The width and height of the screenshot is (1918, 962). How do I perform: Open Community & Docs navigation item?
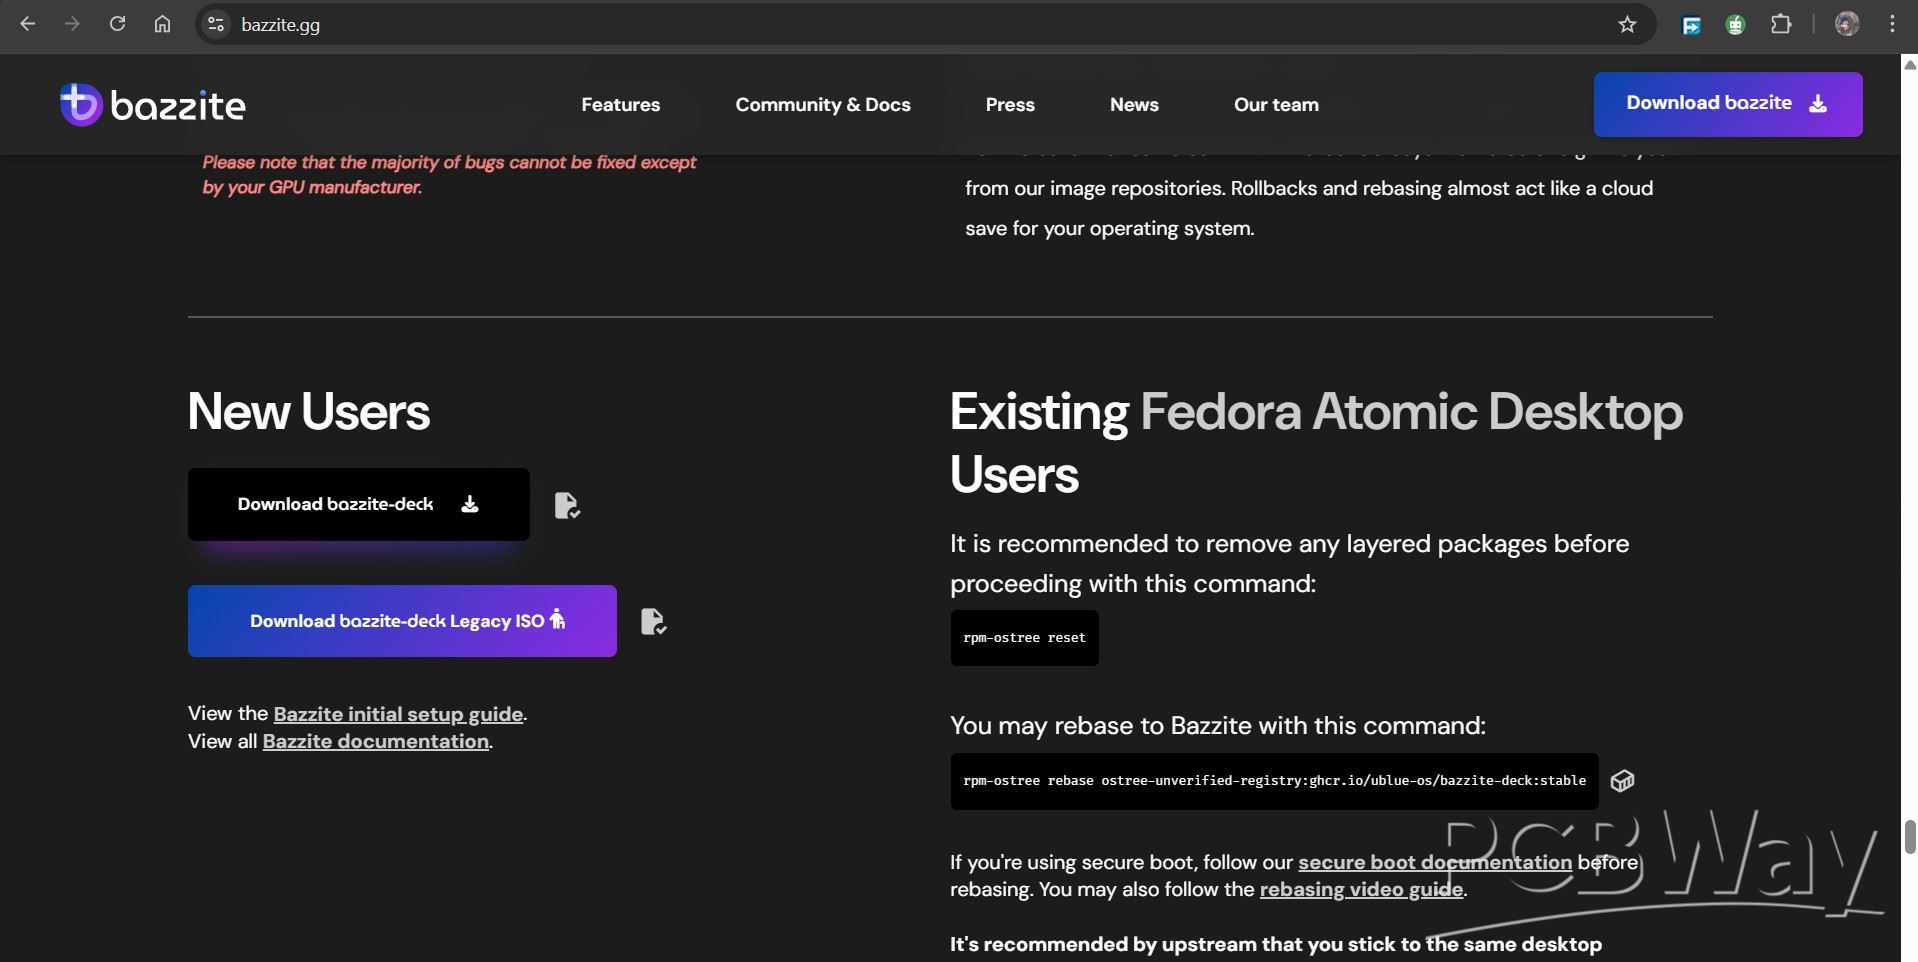pyautogui.click(x=822, y=105)
